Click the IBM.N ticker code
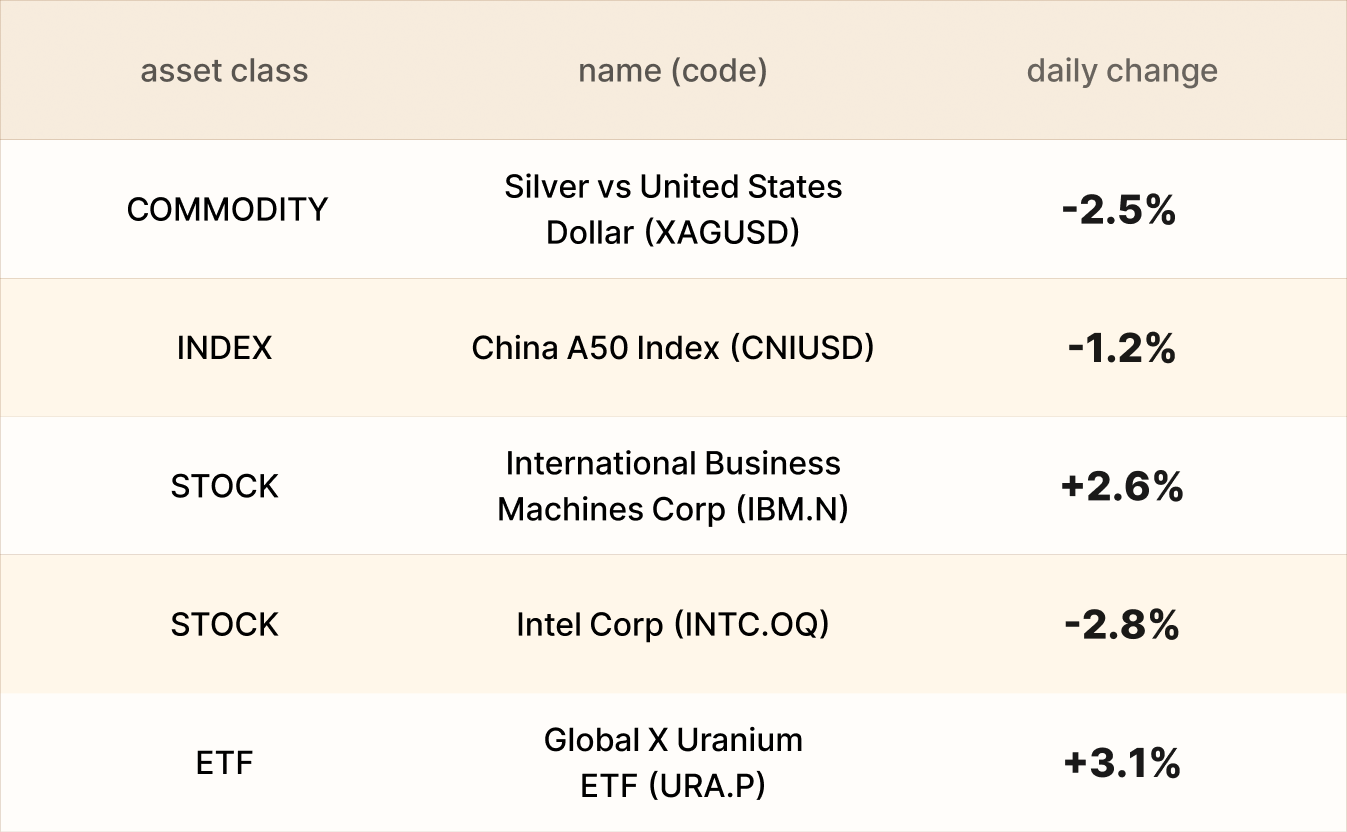The width and height of the screenshot is (1347, 832). click(792, 510)
